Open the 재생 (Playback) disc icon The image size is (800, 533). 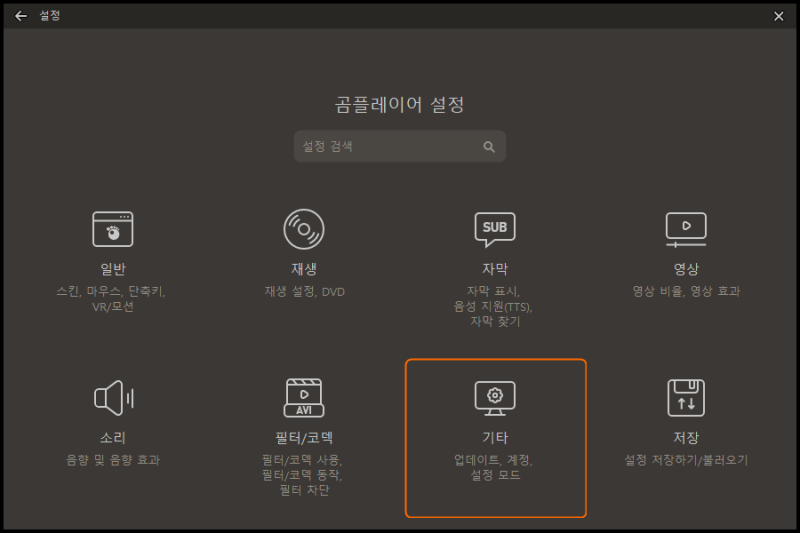304,229
